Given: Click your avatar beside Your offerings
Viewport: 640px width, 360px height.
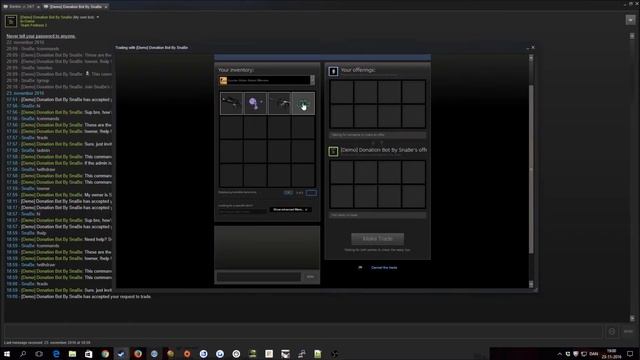Looking at the screenshot, I should [x=333, y=71].
